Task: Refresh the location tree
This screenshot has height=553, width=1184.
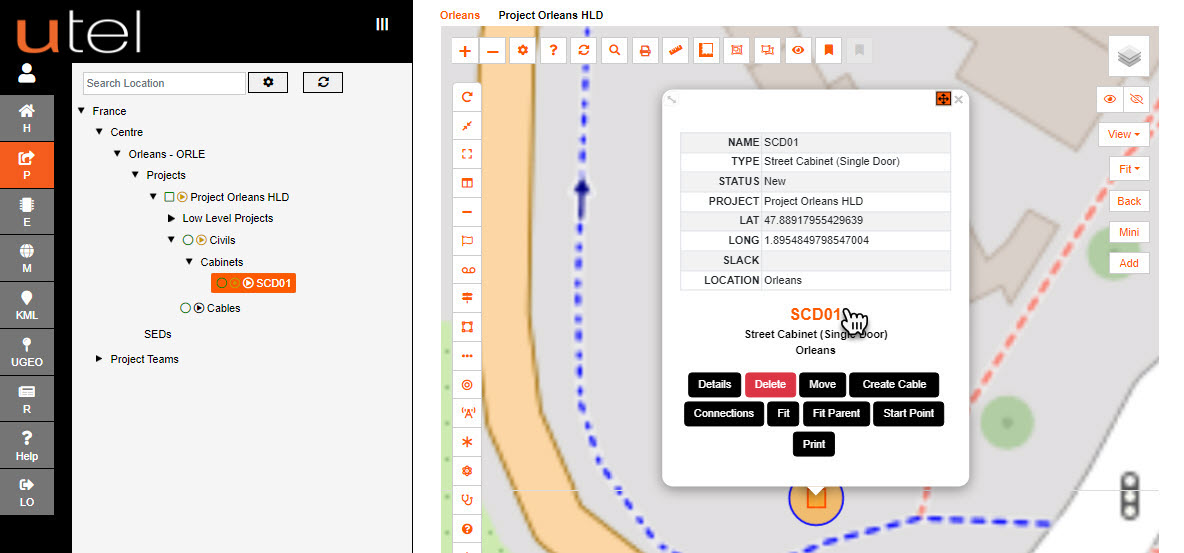Action: (323, 82)
